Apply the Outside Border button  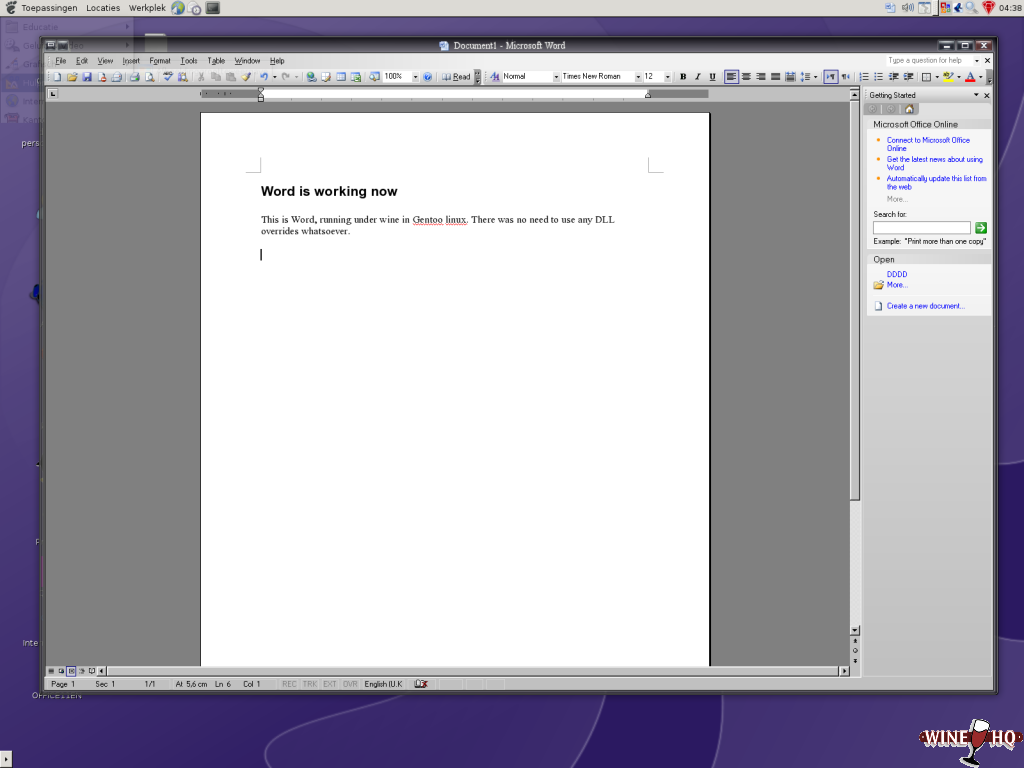926,77
